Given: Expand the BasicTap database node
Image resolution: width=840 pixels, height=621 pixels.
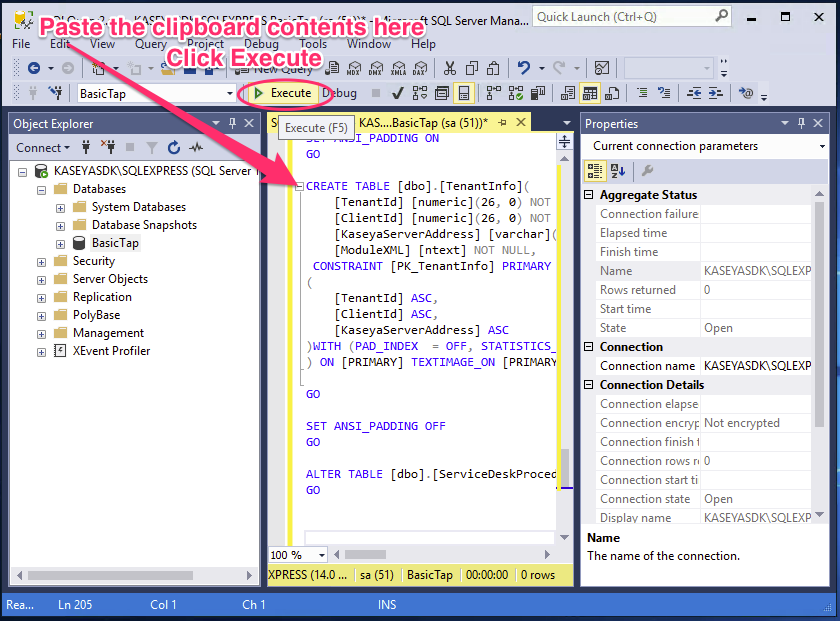Looking at the screenshot, I should click(61, 244).
